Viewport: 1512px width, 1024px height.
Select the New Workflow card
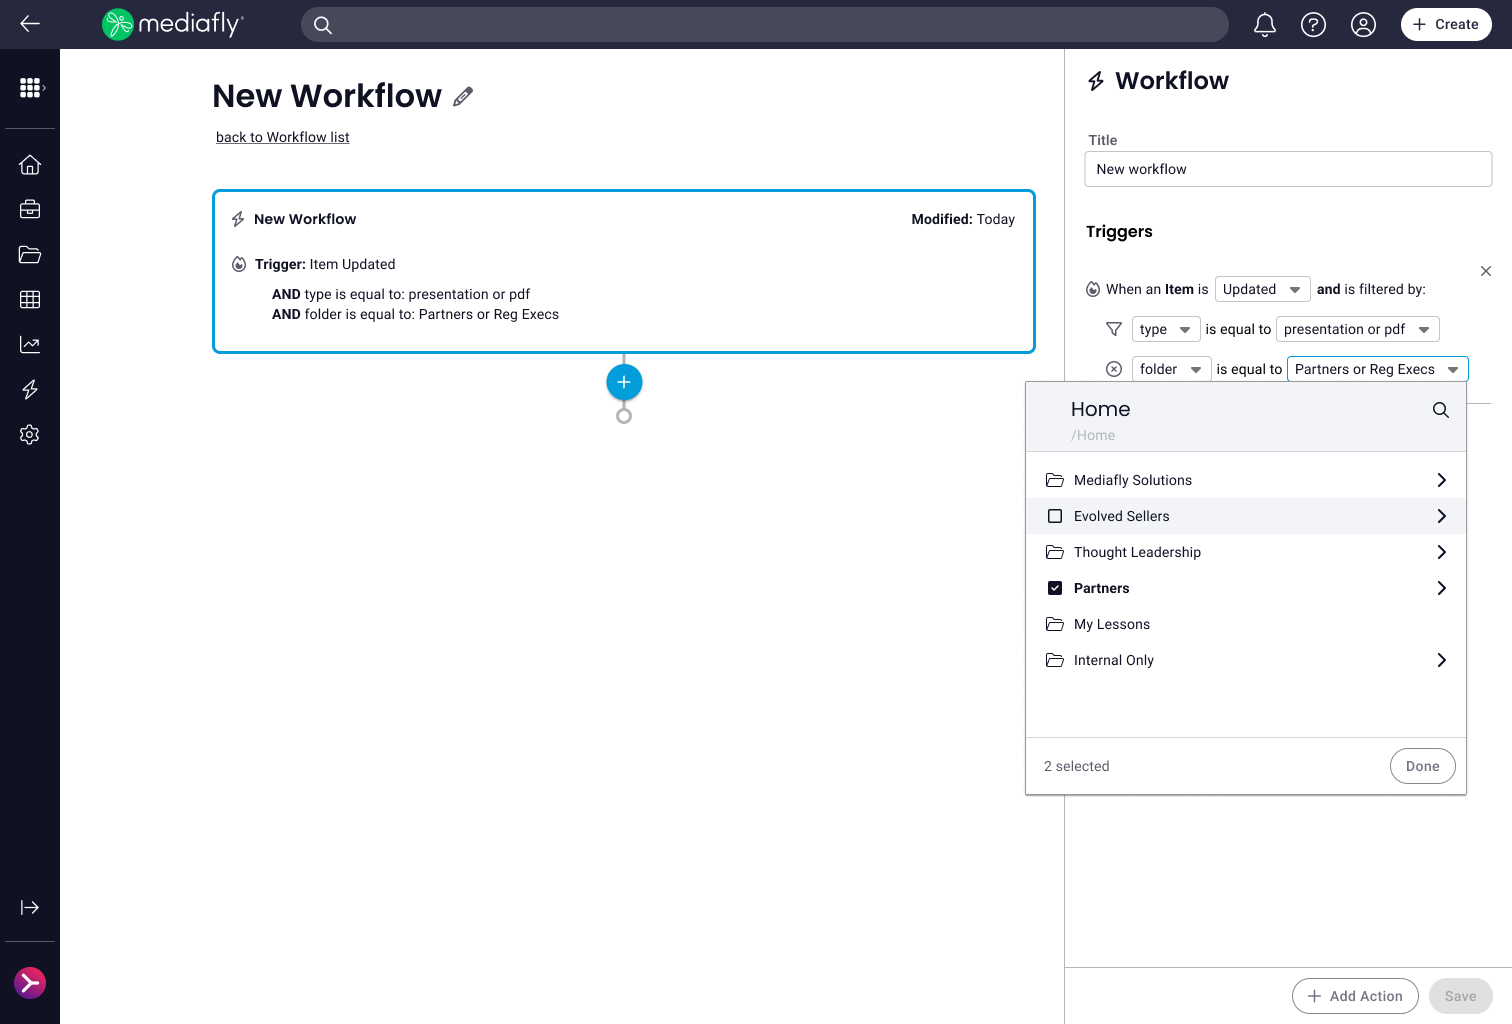click(x=624, y=271)
